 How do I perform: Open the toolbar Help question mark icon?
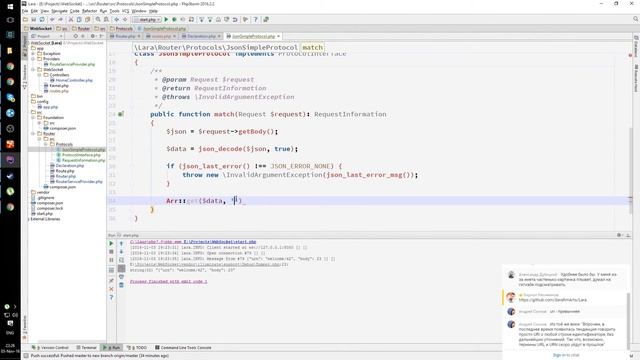(x=256, y=20)
